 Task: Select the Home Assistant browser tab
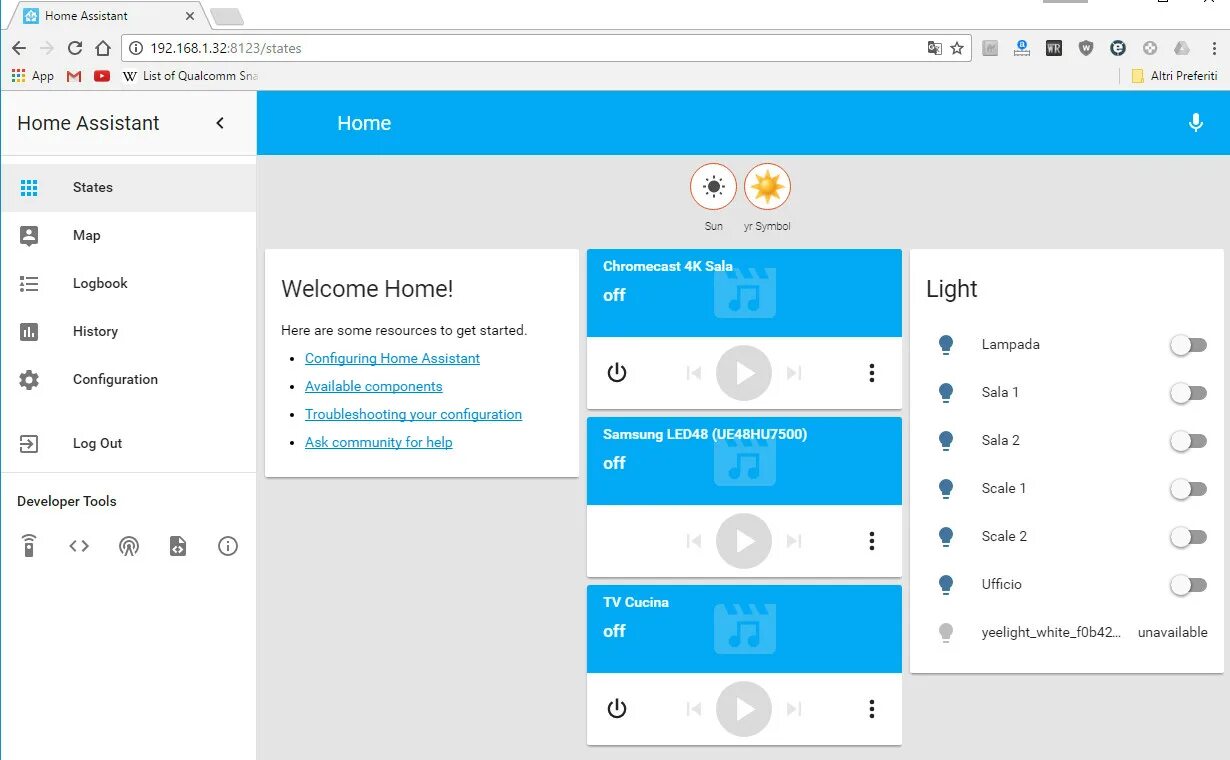[x=108, y=16]
